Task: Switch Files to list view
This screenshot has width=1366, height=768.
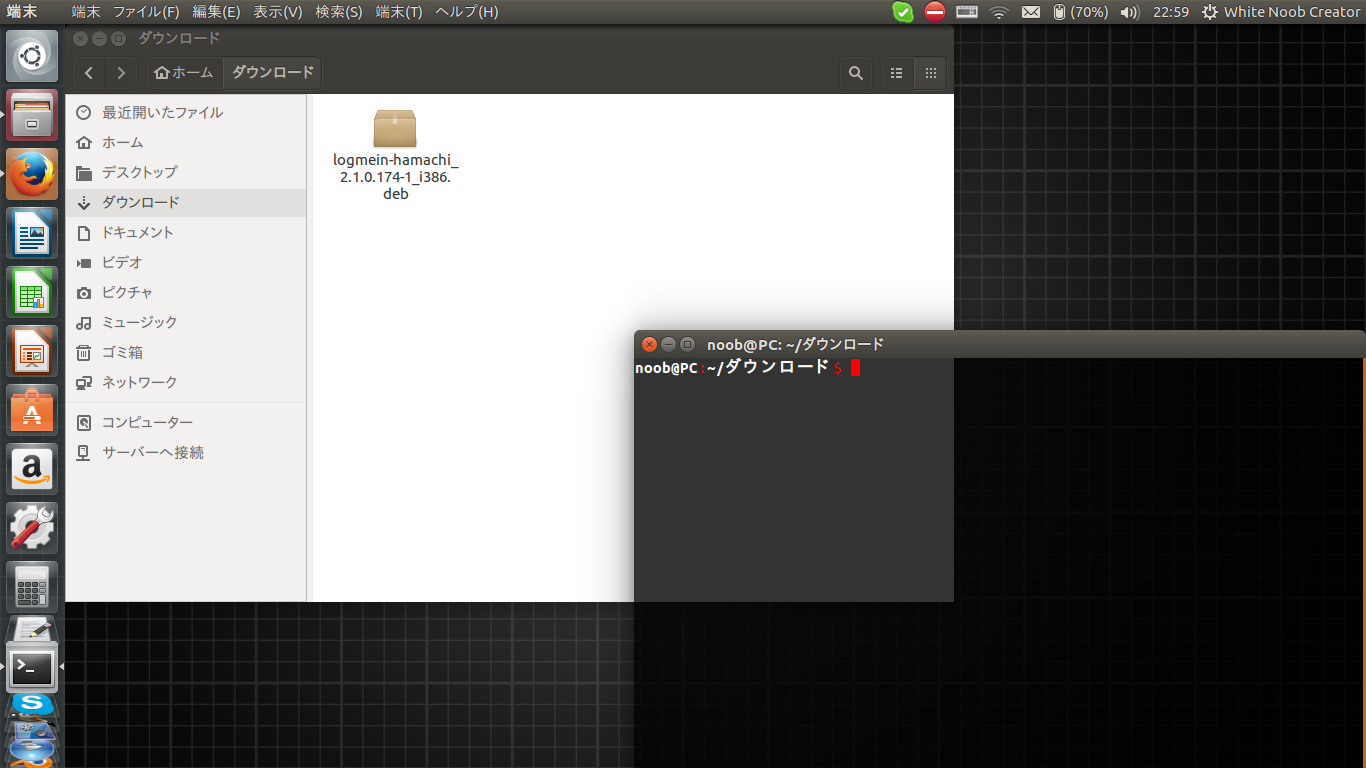Action: point(897,73)
